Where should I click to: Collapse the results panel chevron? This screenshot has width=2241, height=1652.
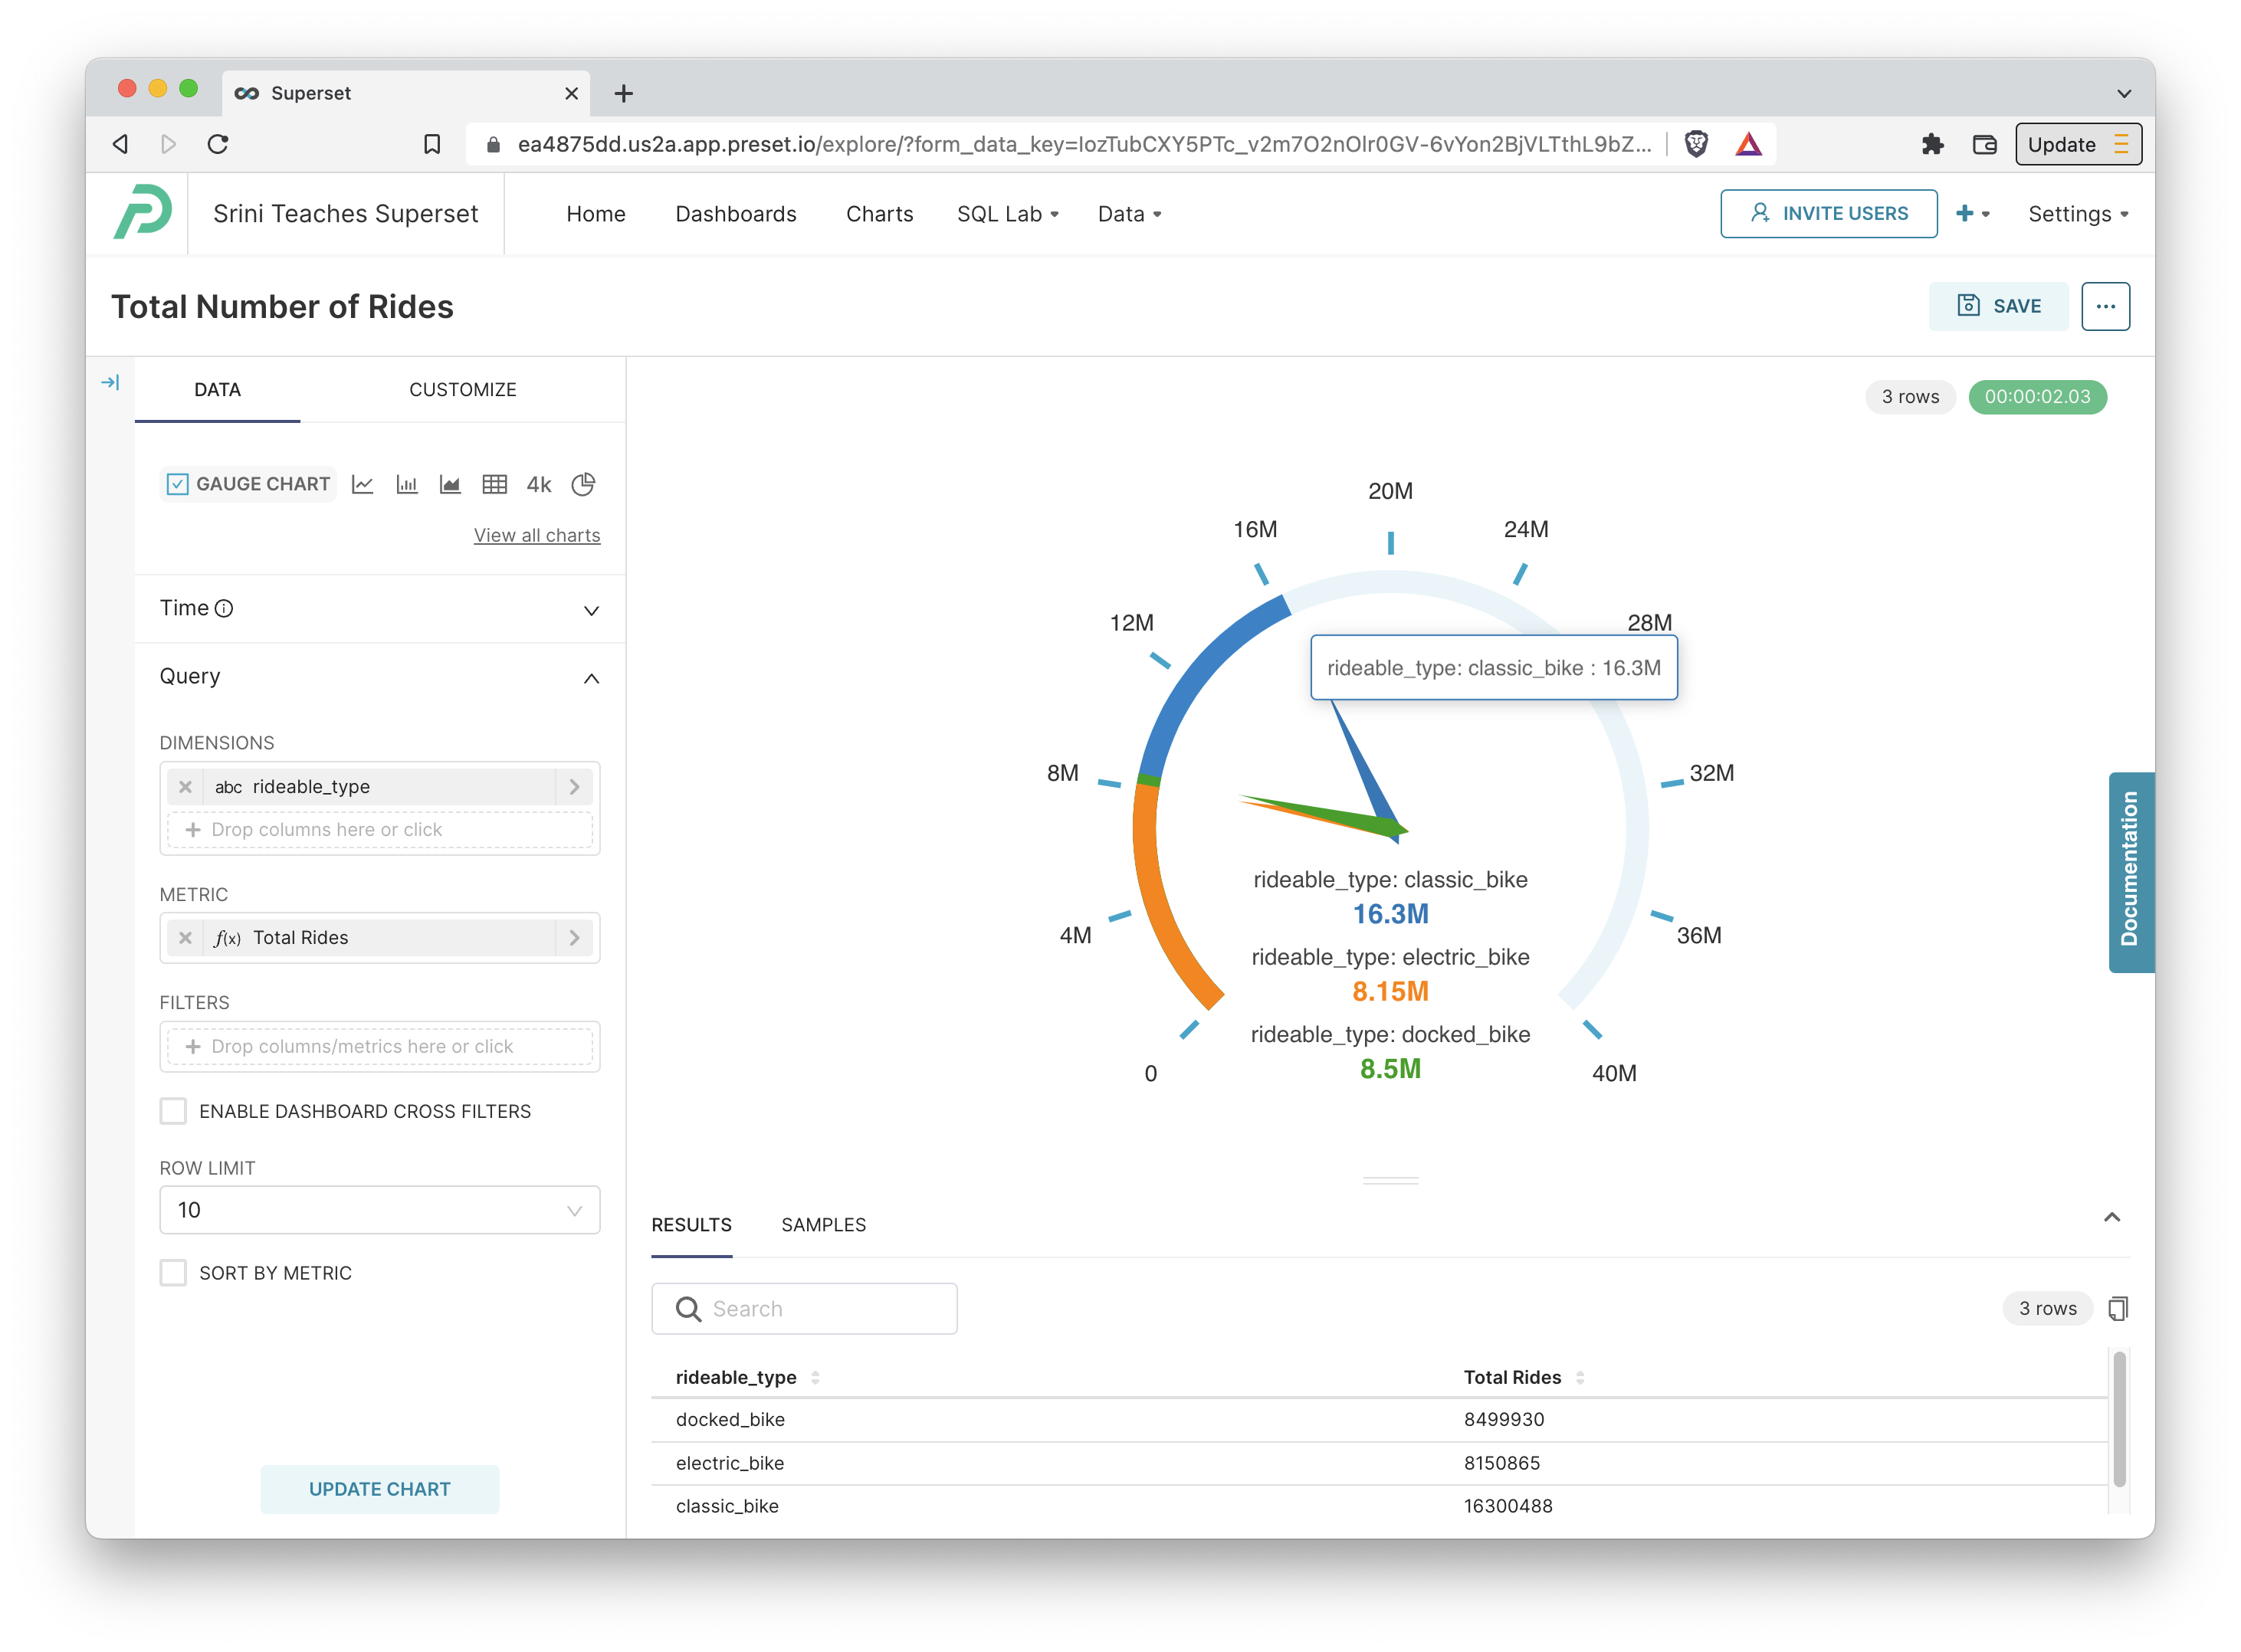[x=2111, y=1217]
